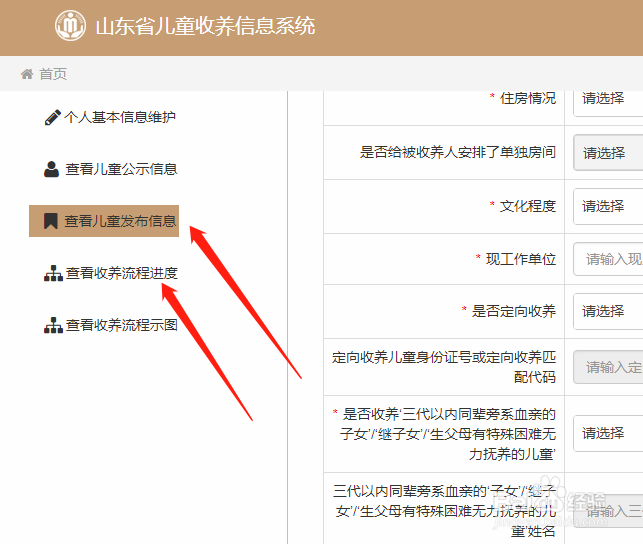643x544 pixels.
Task: Open the 是否收养三代以内同辈旁系血亲 dropdown
Action: tap(608, 433)
